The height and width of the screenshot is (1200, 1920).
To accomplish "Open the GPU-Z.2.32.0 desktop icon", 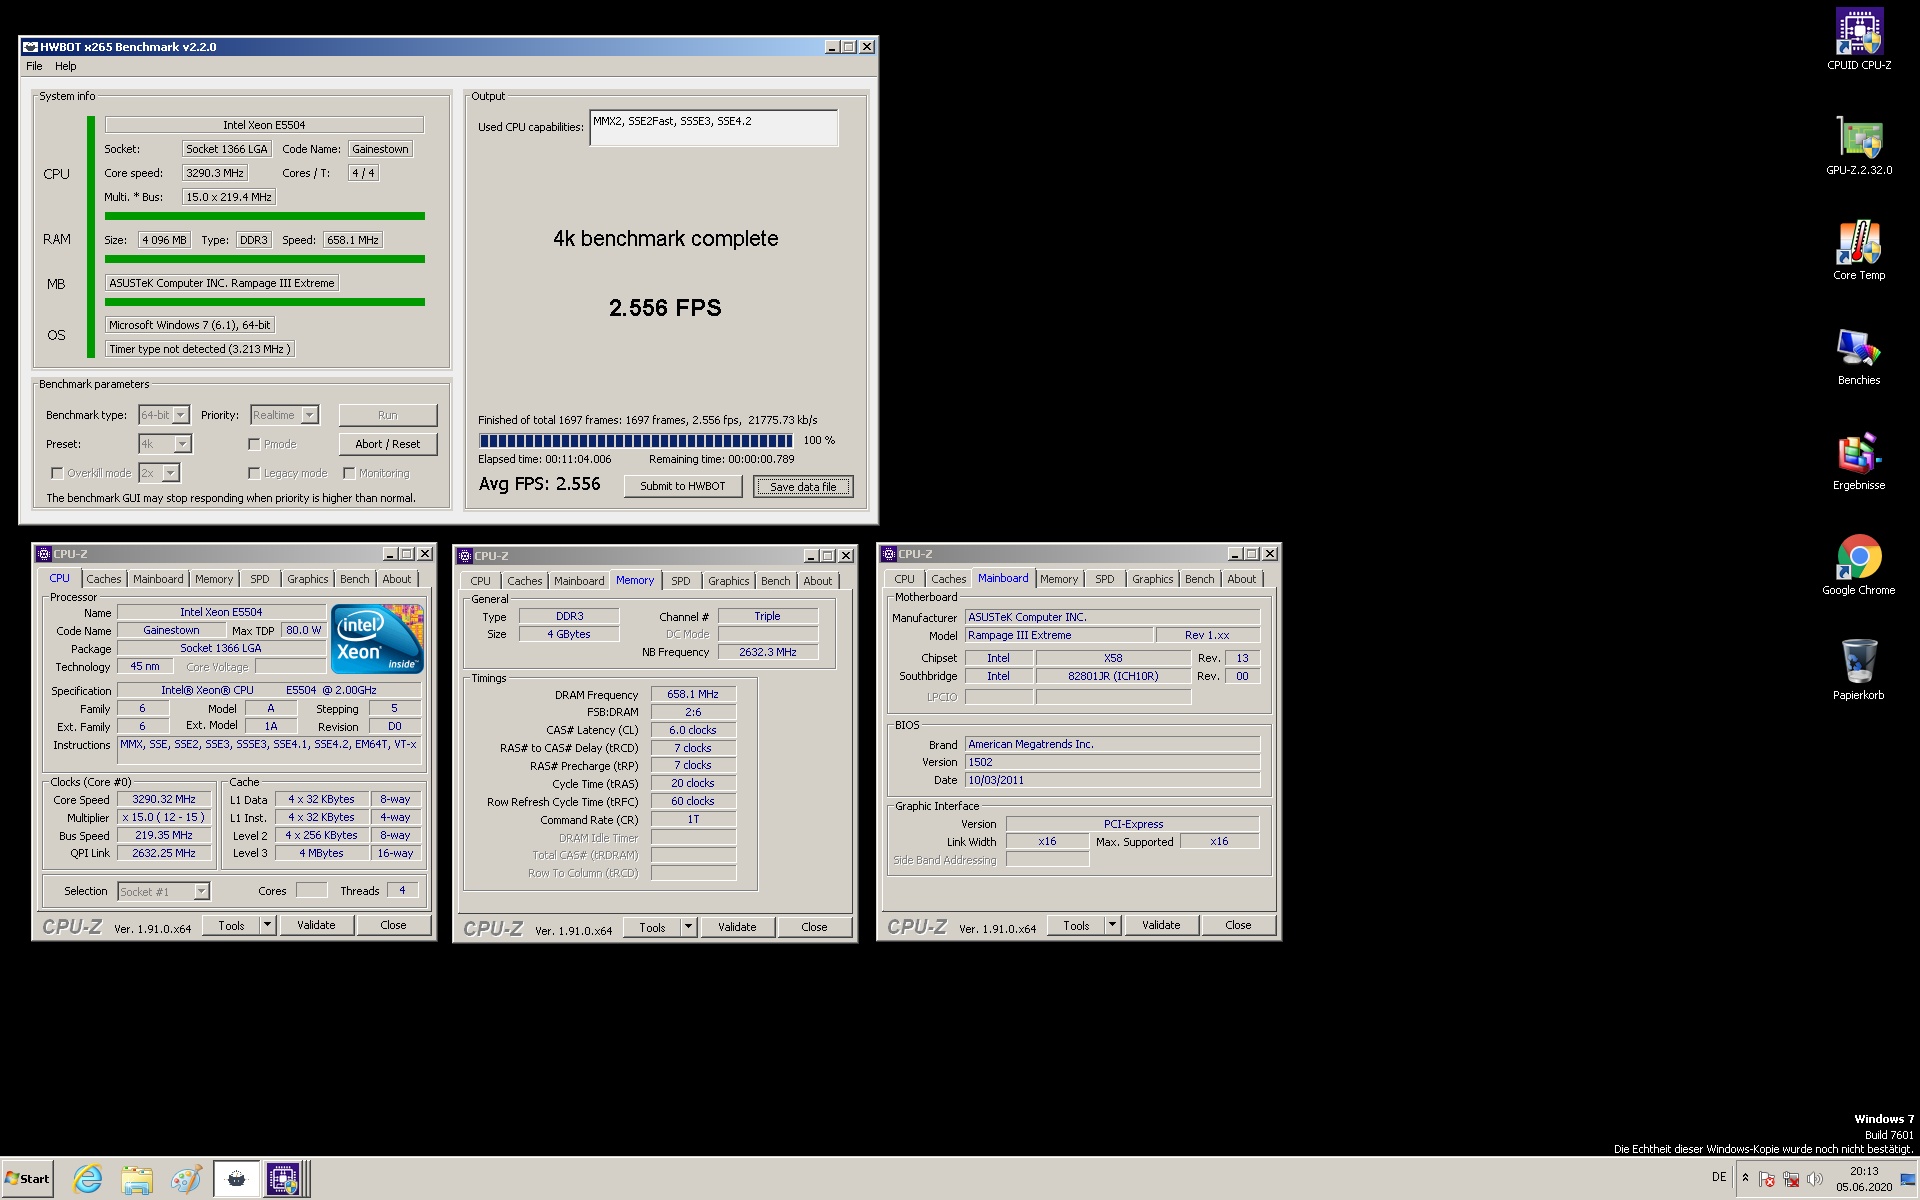I will [x=1859, y=146].
